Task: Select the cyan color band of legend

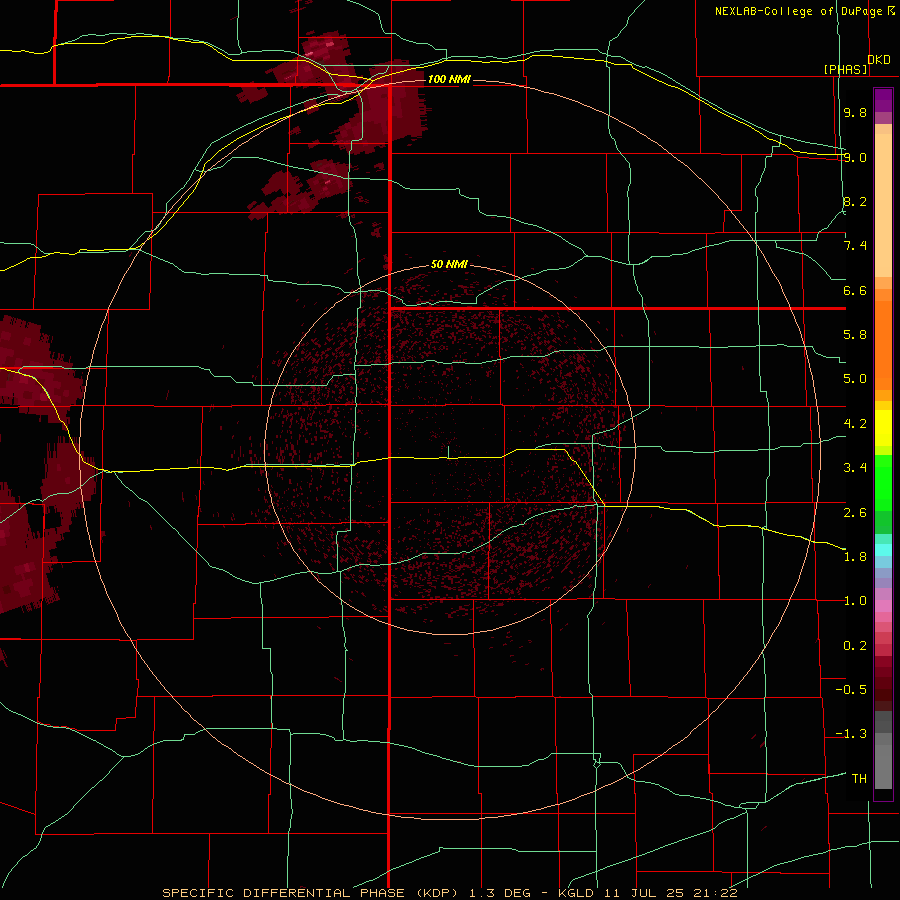Action: 883,550
